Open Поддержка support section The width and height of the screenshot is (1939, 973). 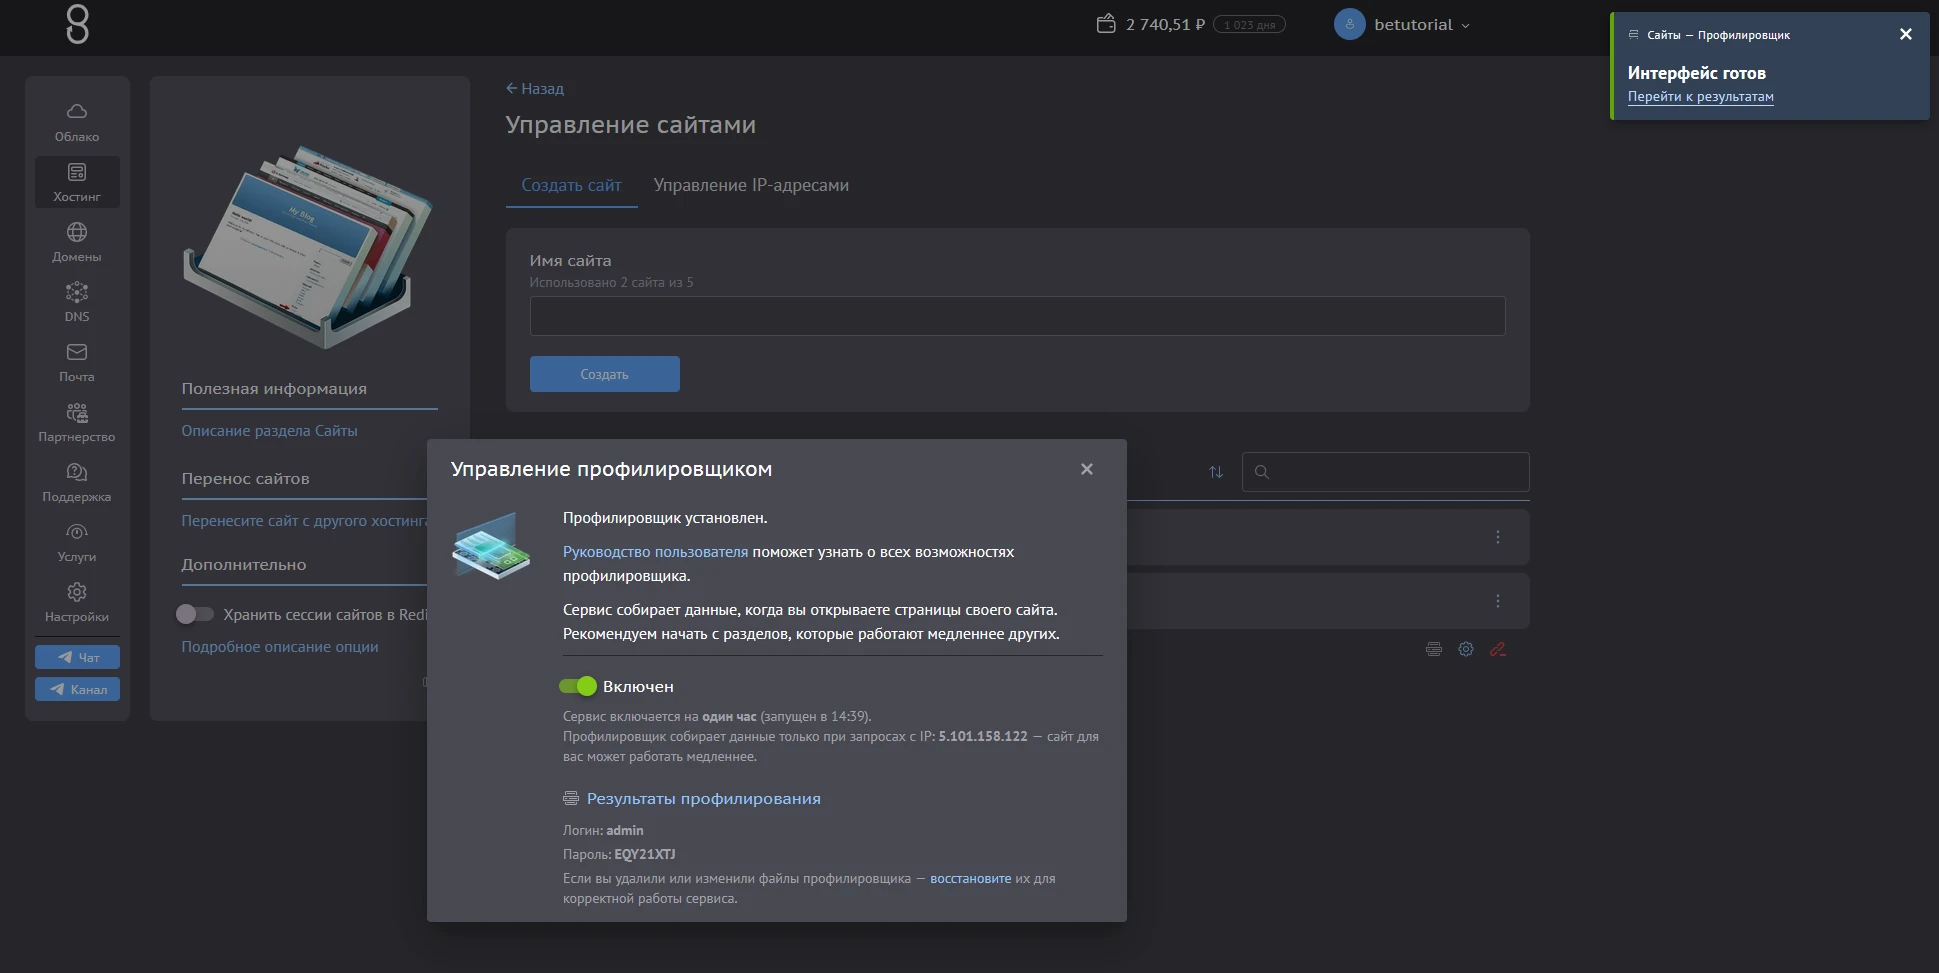click(77, 482)
